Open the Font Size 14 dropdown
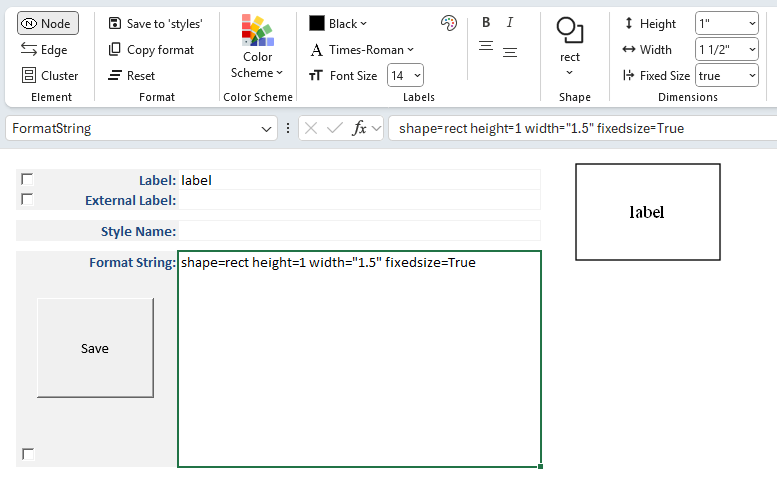The height and width of the screenshot is (481, 777). 406,75
